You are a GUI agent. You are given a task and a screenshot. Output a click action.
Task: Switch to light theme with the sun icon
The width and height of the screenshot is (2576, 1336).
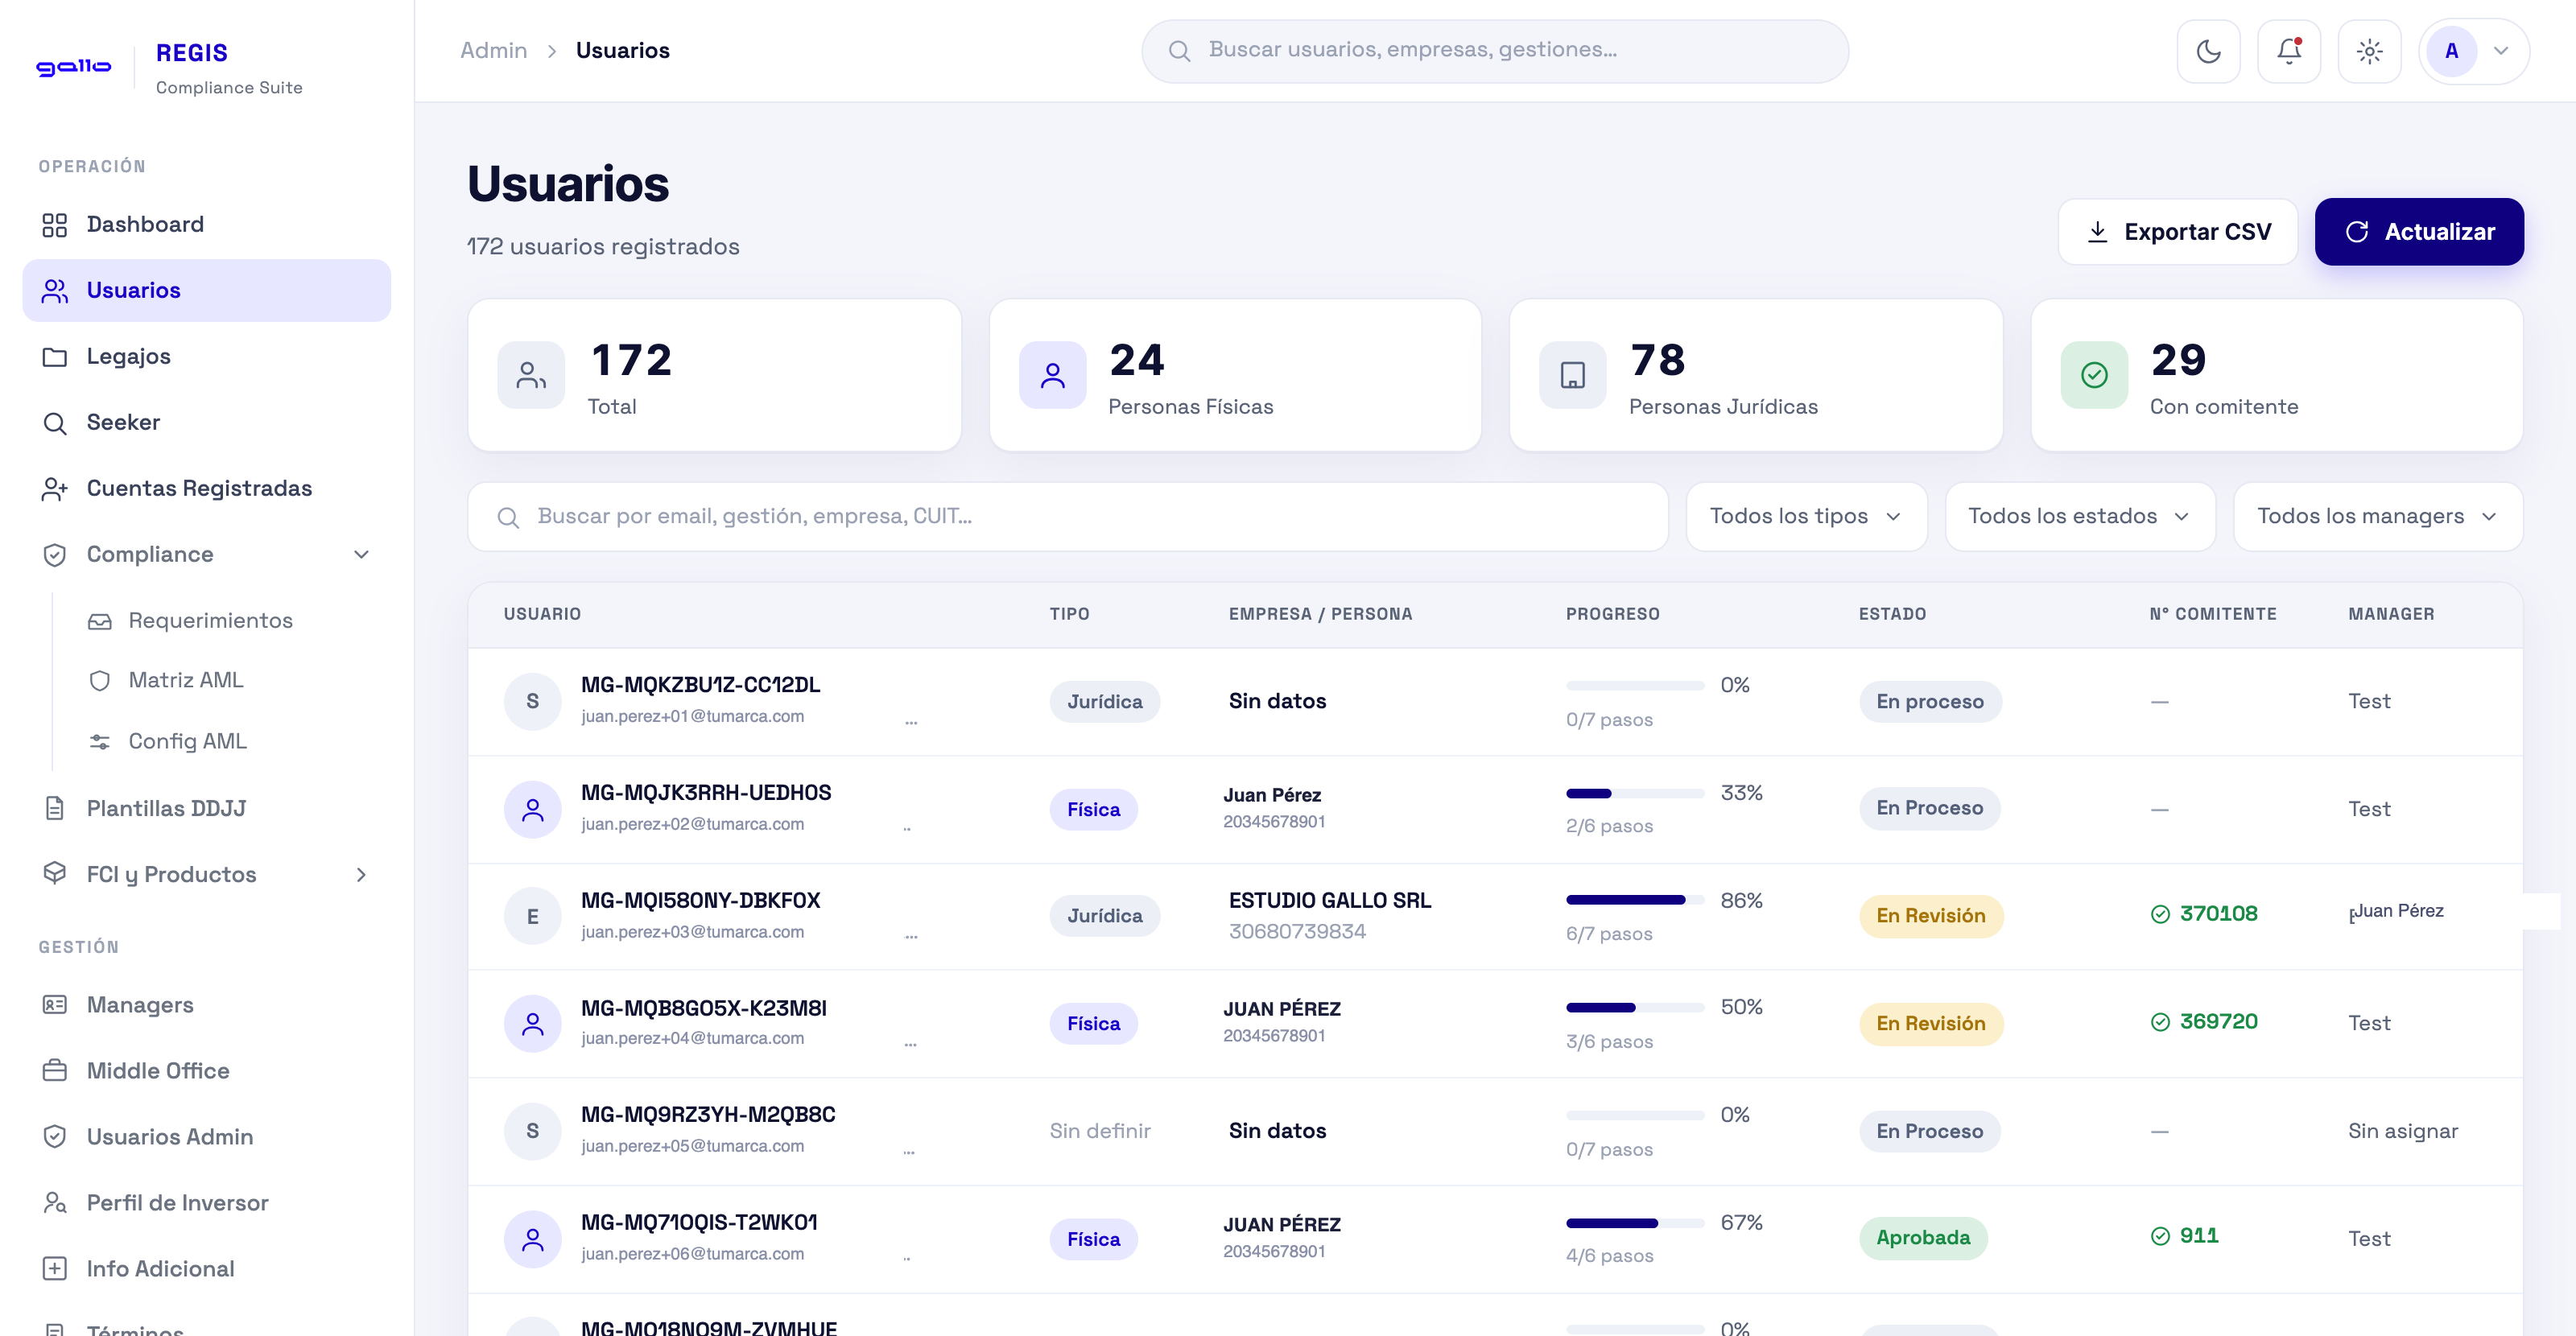click(x=2369, y=51)
